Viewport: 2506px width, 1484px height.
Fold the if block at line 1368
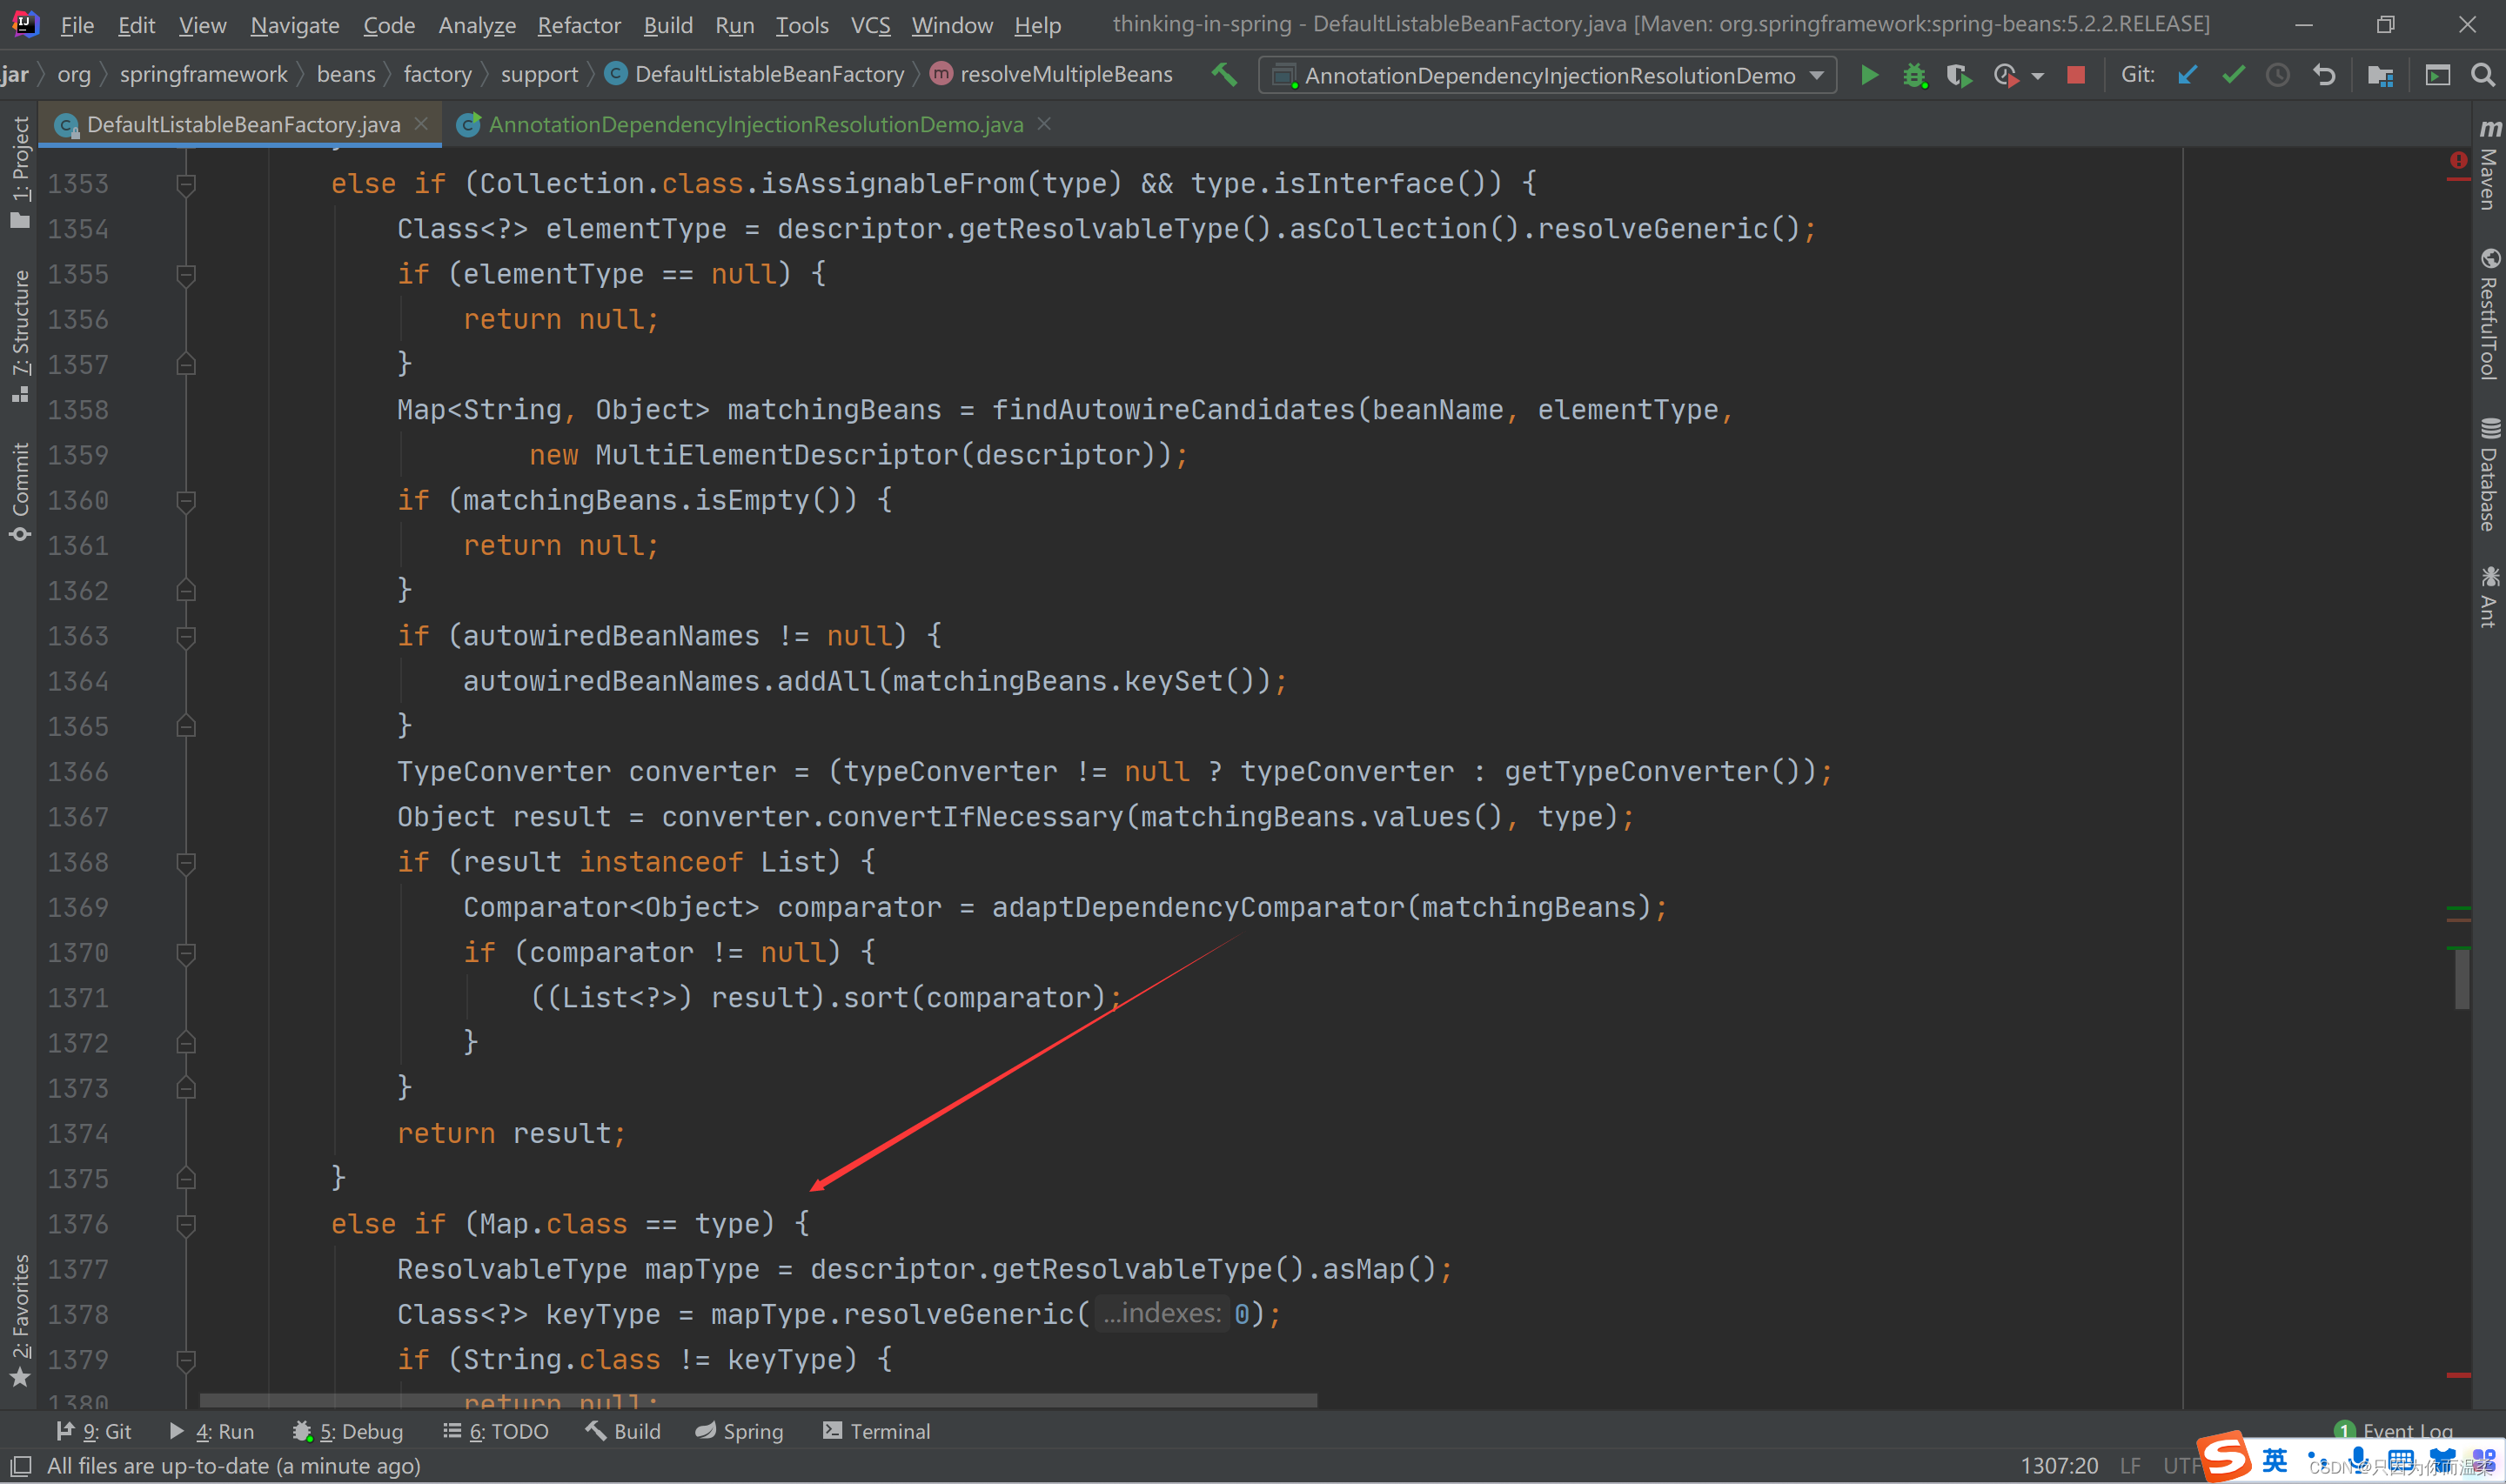click(x=186, y=862)
